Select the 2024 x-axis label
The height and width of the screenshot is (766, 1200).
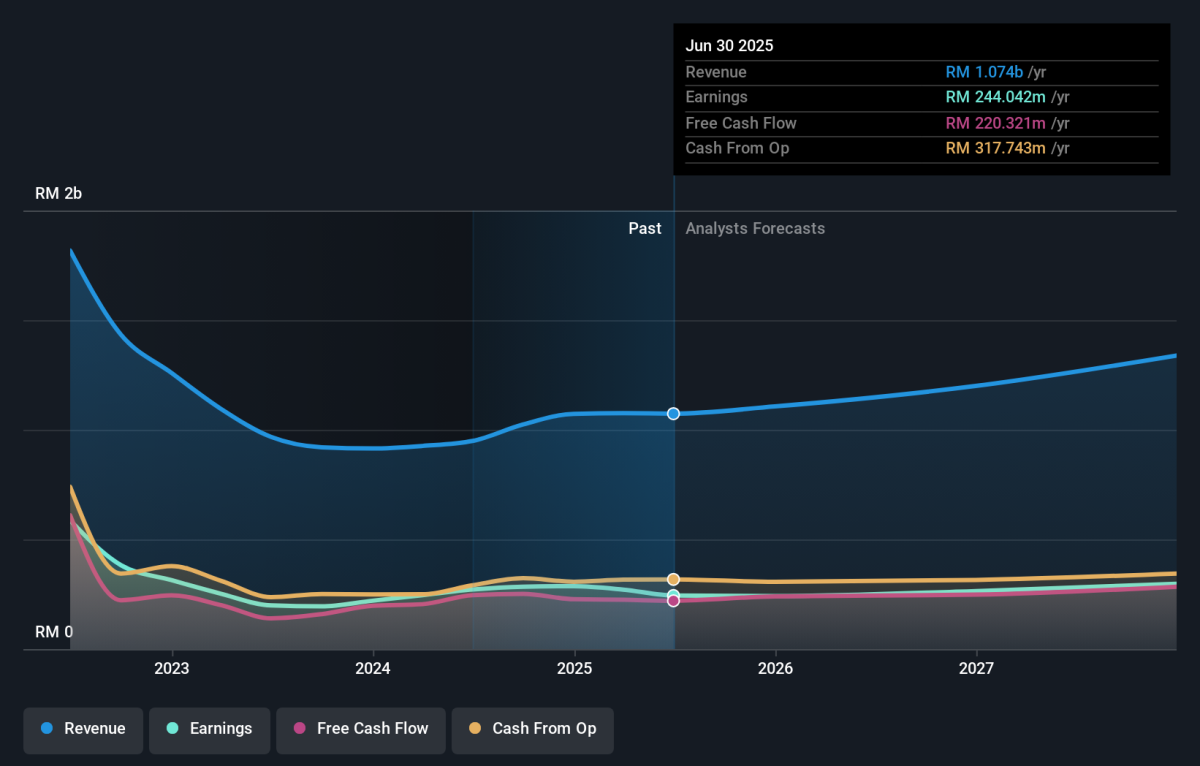373,668
